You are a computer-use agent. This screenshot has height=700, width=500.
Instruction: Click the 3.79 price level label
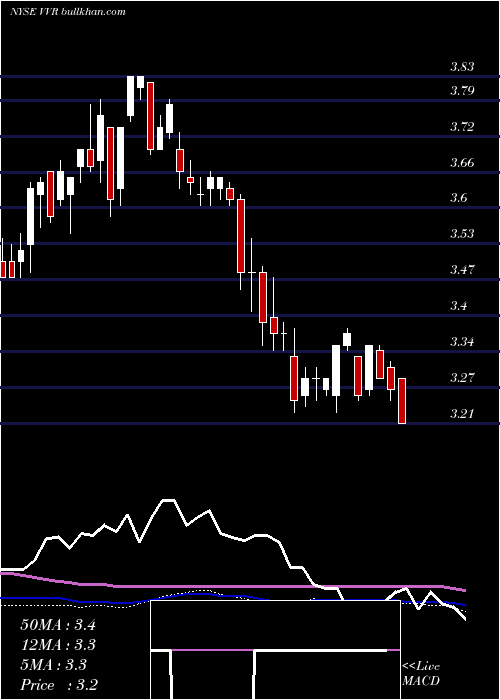pyautogui.click(x=462, y=91)
